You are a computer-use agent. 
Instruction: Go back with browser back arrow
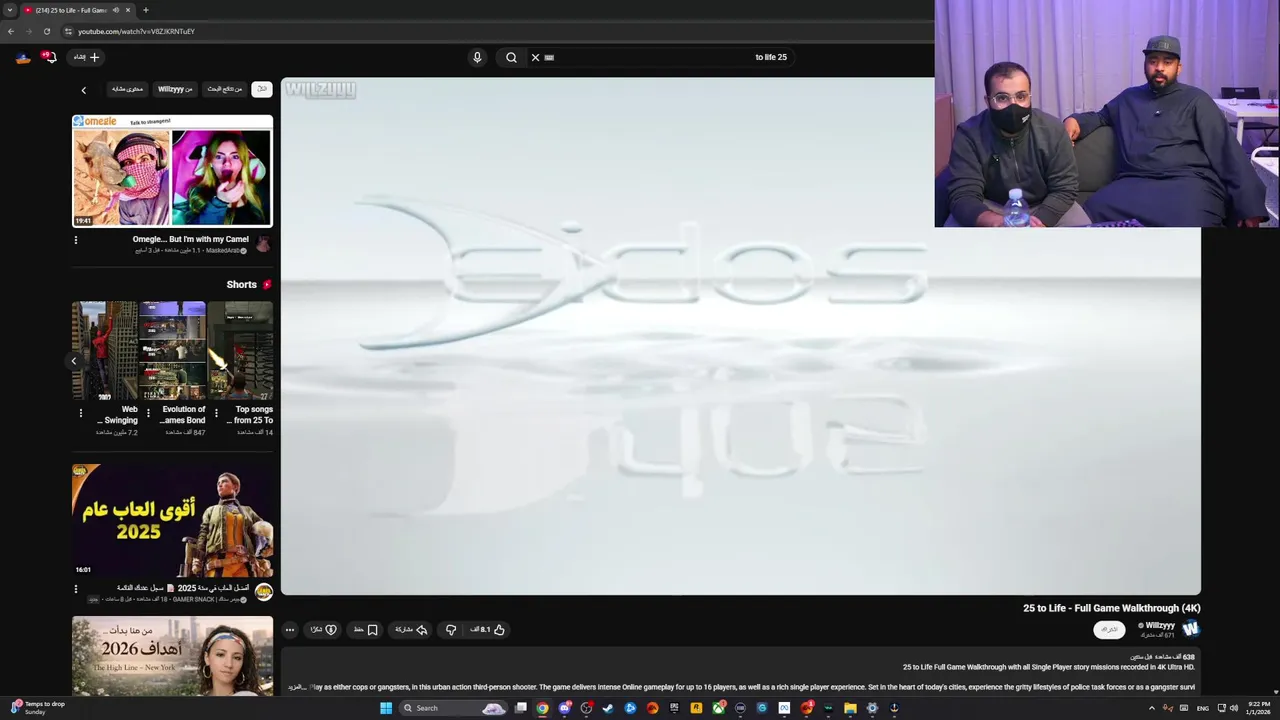pos(11,31)
